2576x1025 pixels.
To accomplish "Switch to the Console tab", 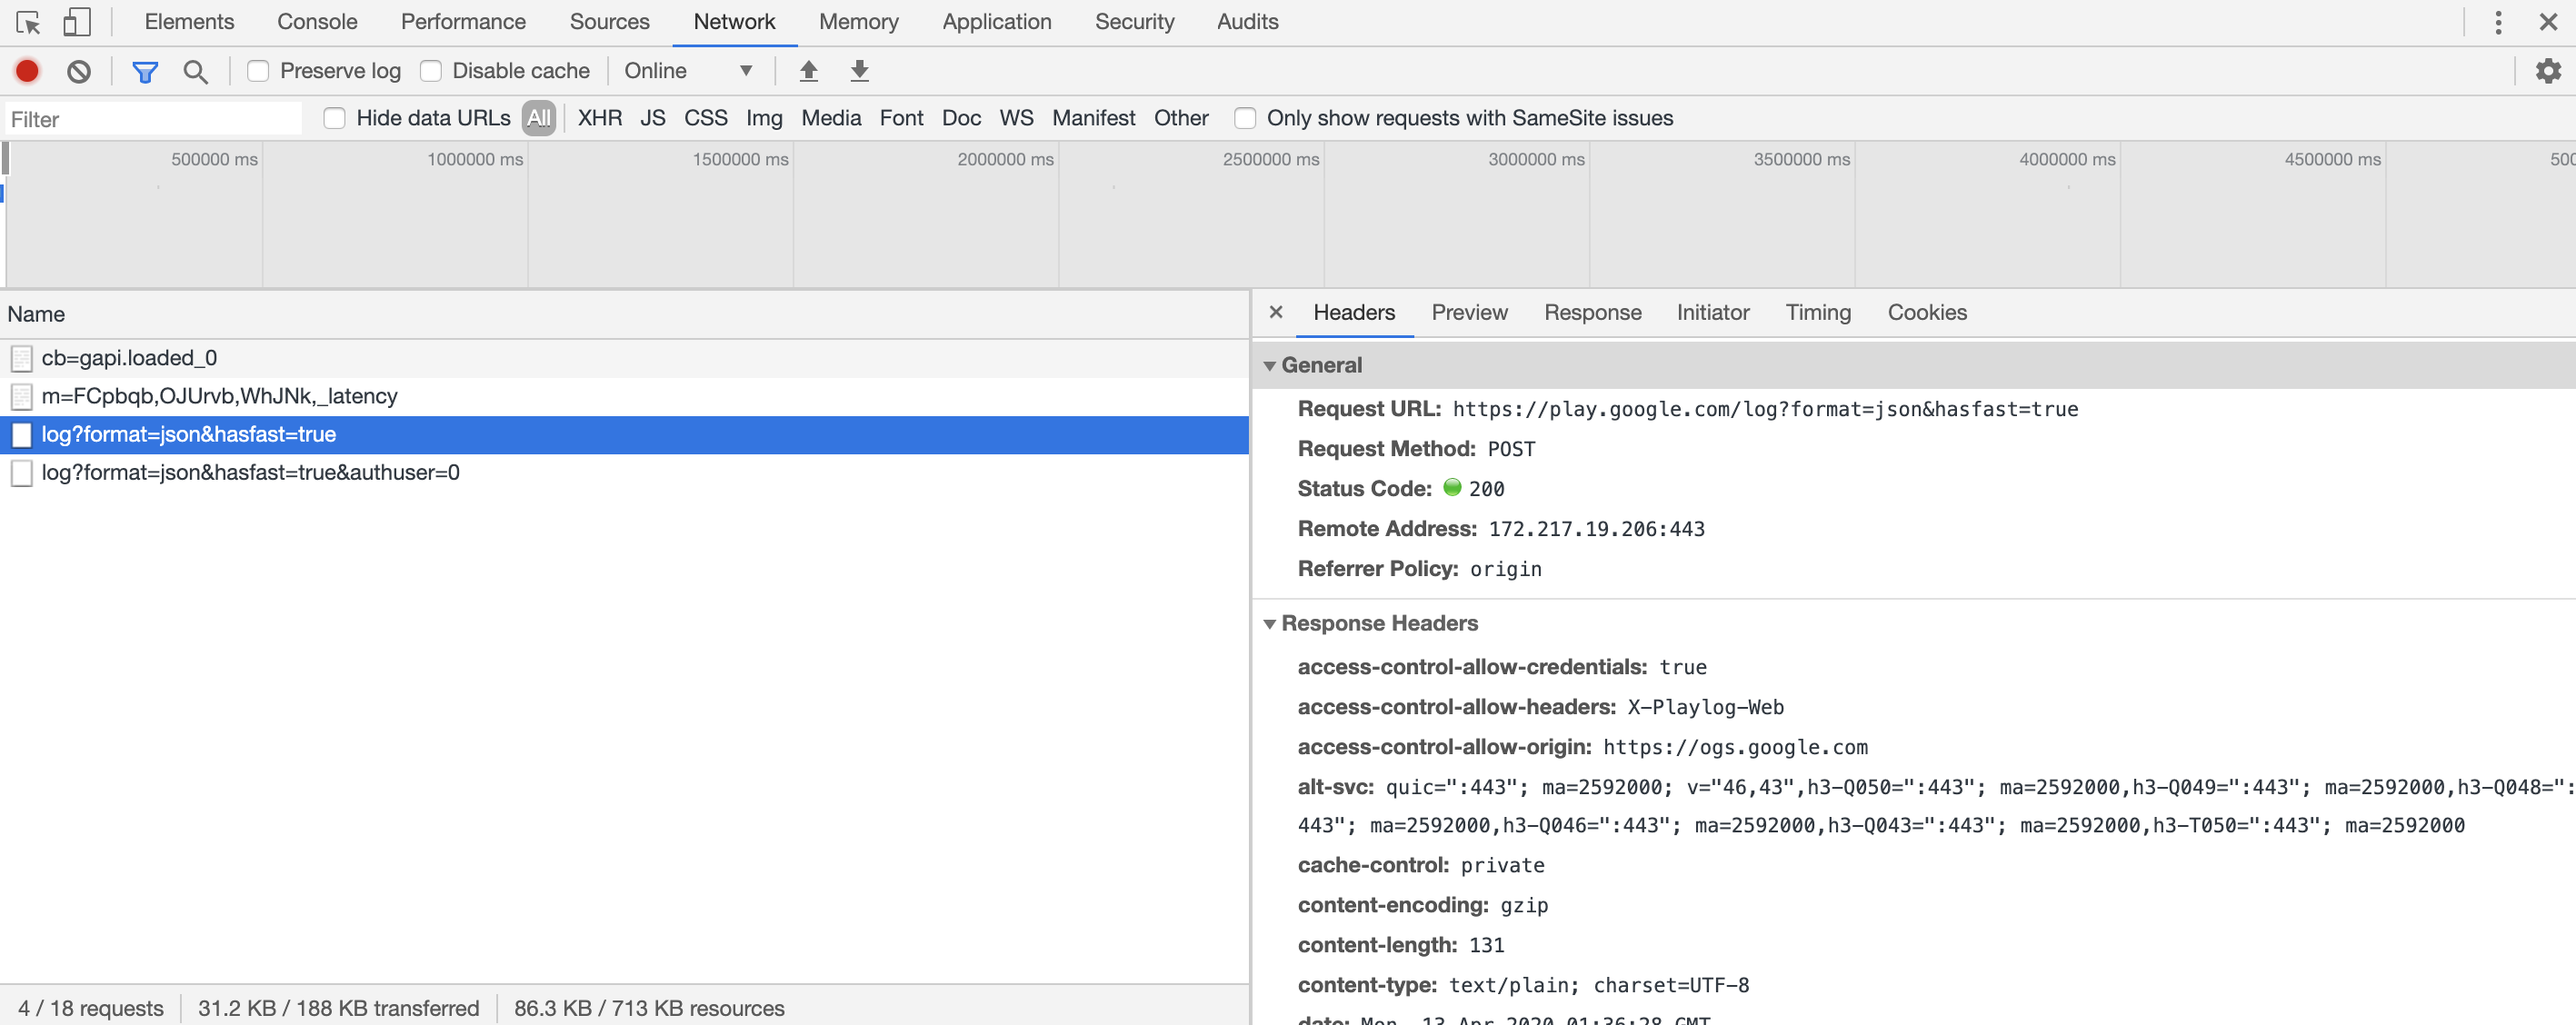I will pyautogui.click(x=317, y=22).
